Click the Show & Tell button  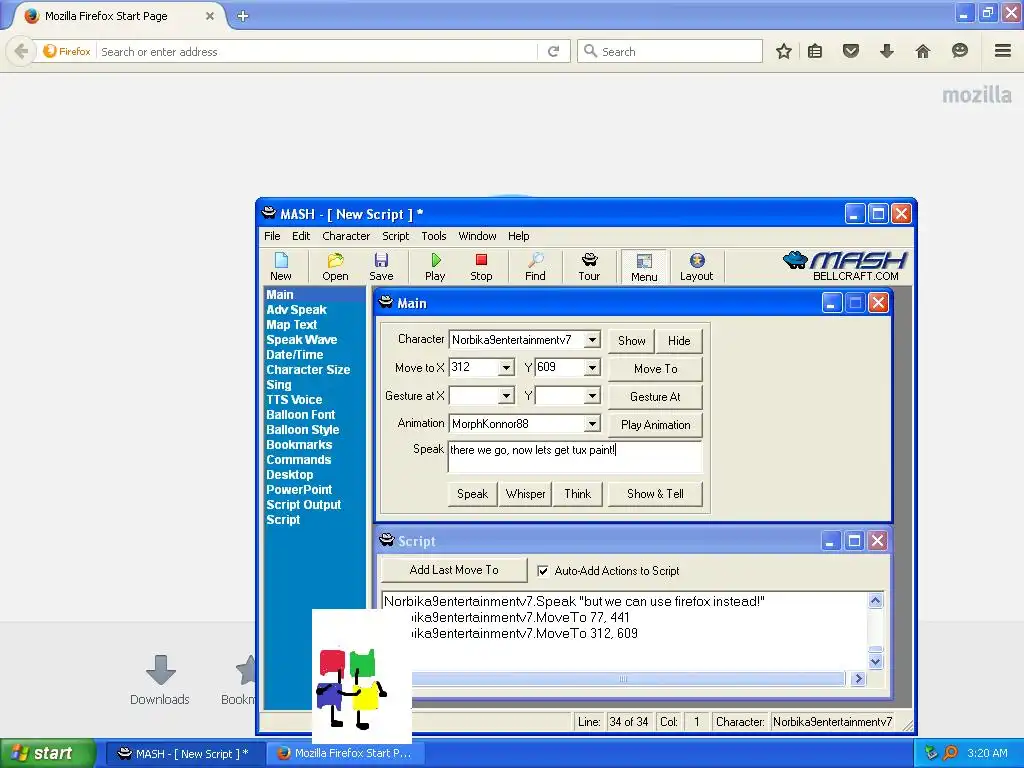656,494
